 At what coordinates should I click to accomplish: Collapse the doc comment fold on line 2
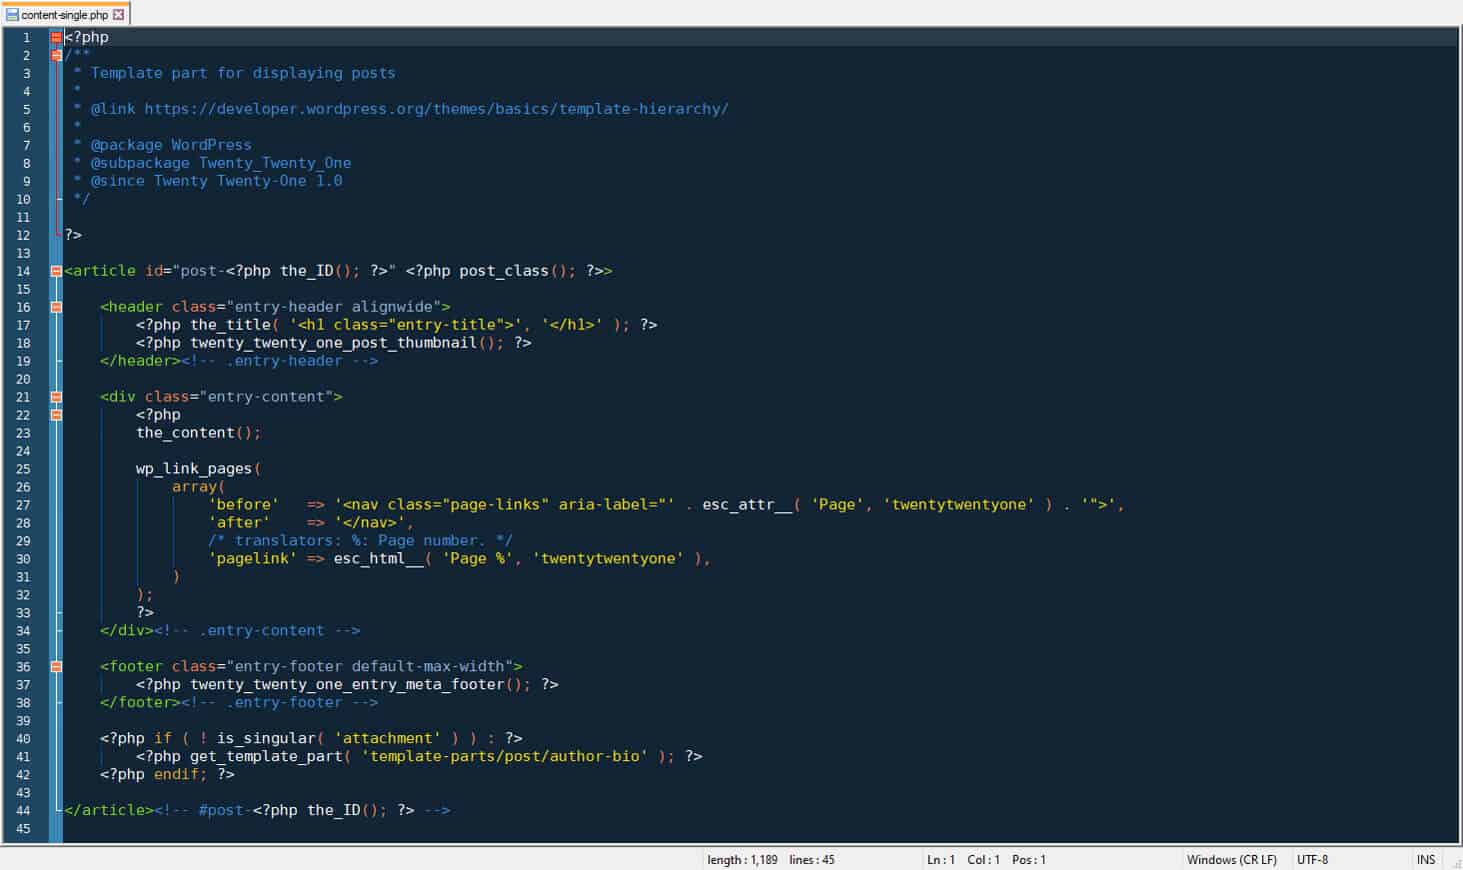click(x=56, y=56)
